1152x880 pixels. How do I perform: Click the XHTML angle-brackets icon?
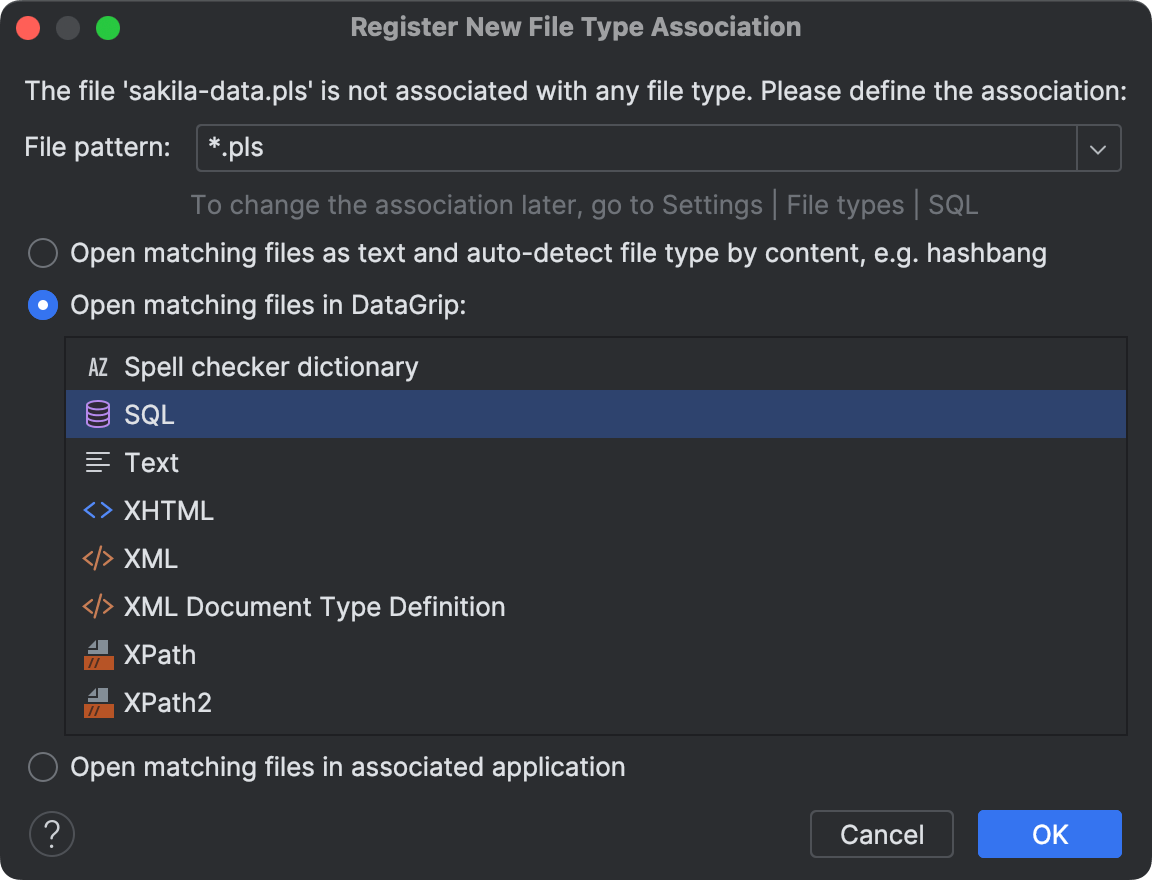click(96, 510)
